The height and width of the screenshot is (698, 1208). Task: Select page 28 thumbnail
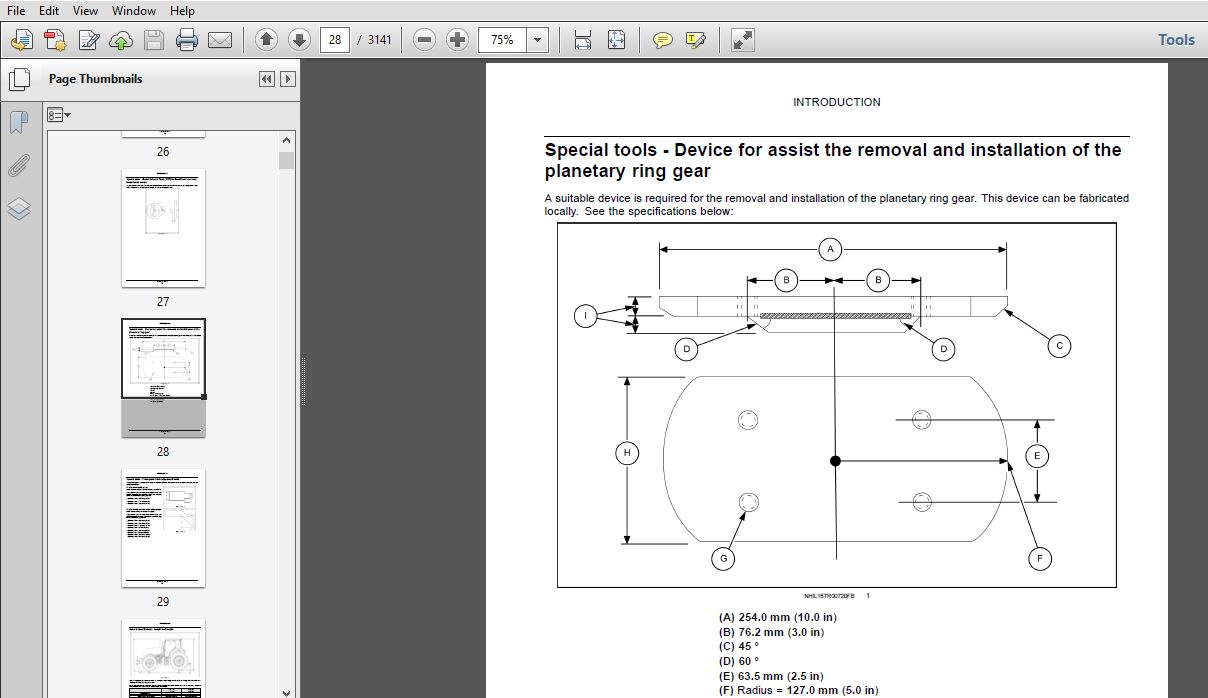click(x=163, y=378)
